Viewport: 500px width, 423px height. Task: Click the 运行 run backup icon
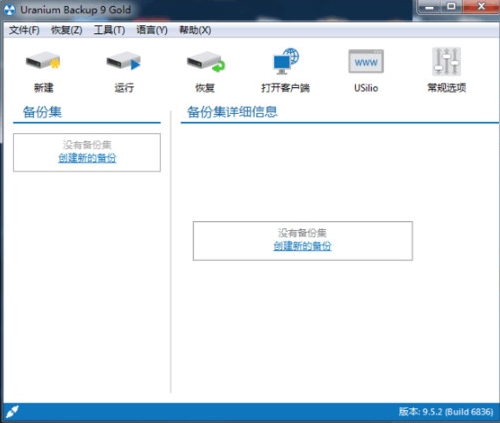click(124, 61)
